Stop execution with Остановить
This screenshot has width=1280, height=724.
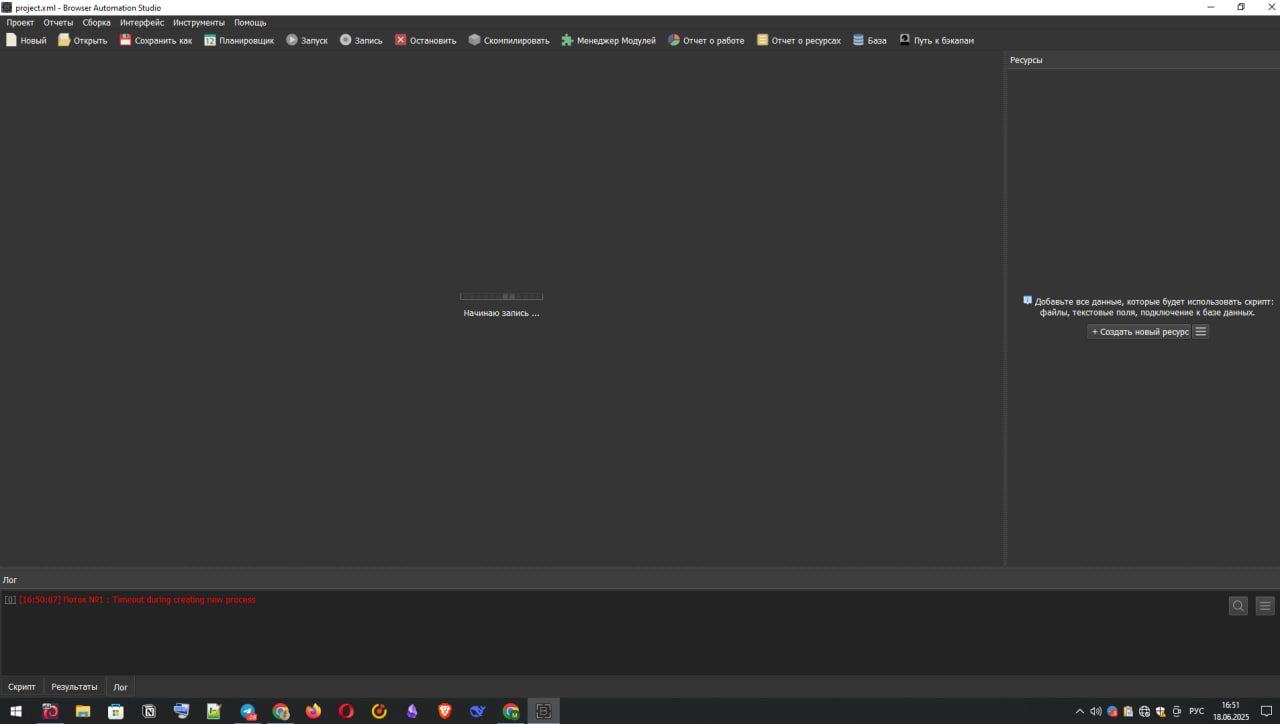[400, 40]
